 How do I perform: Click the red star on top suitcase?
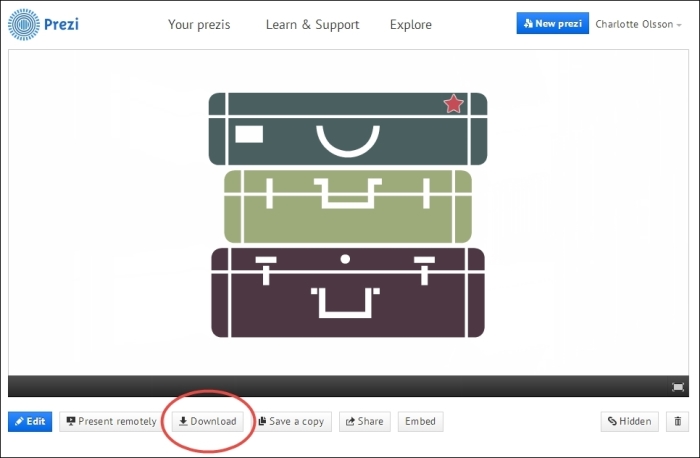pyautogui.click(x=453, y=104)
